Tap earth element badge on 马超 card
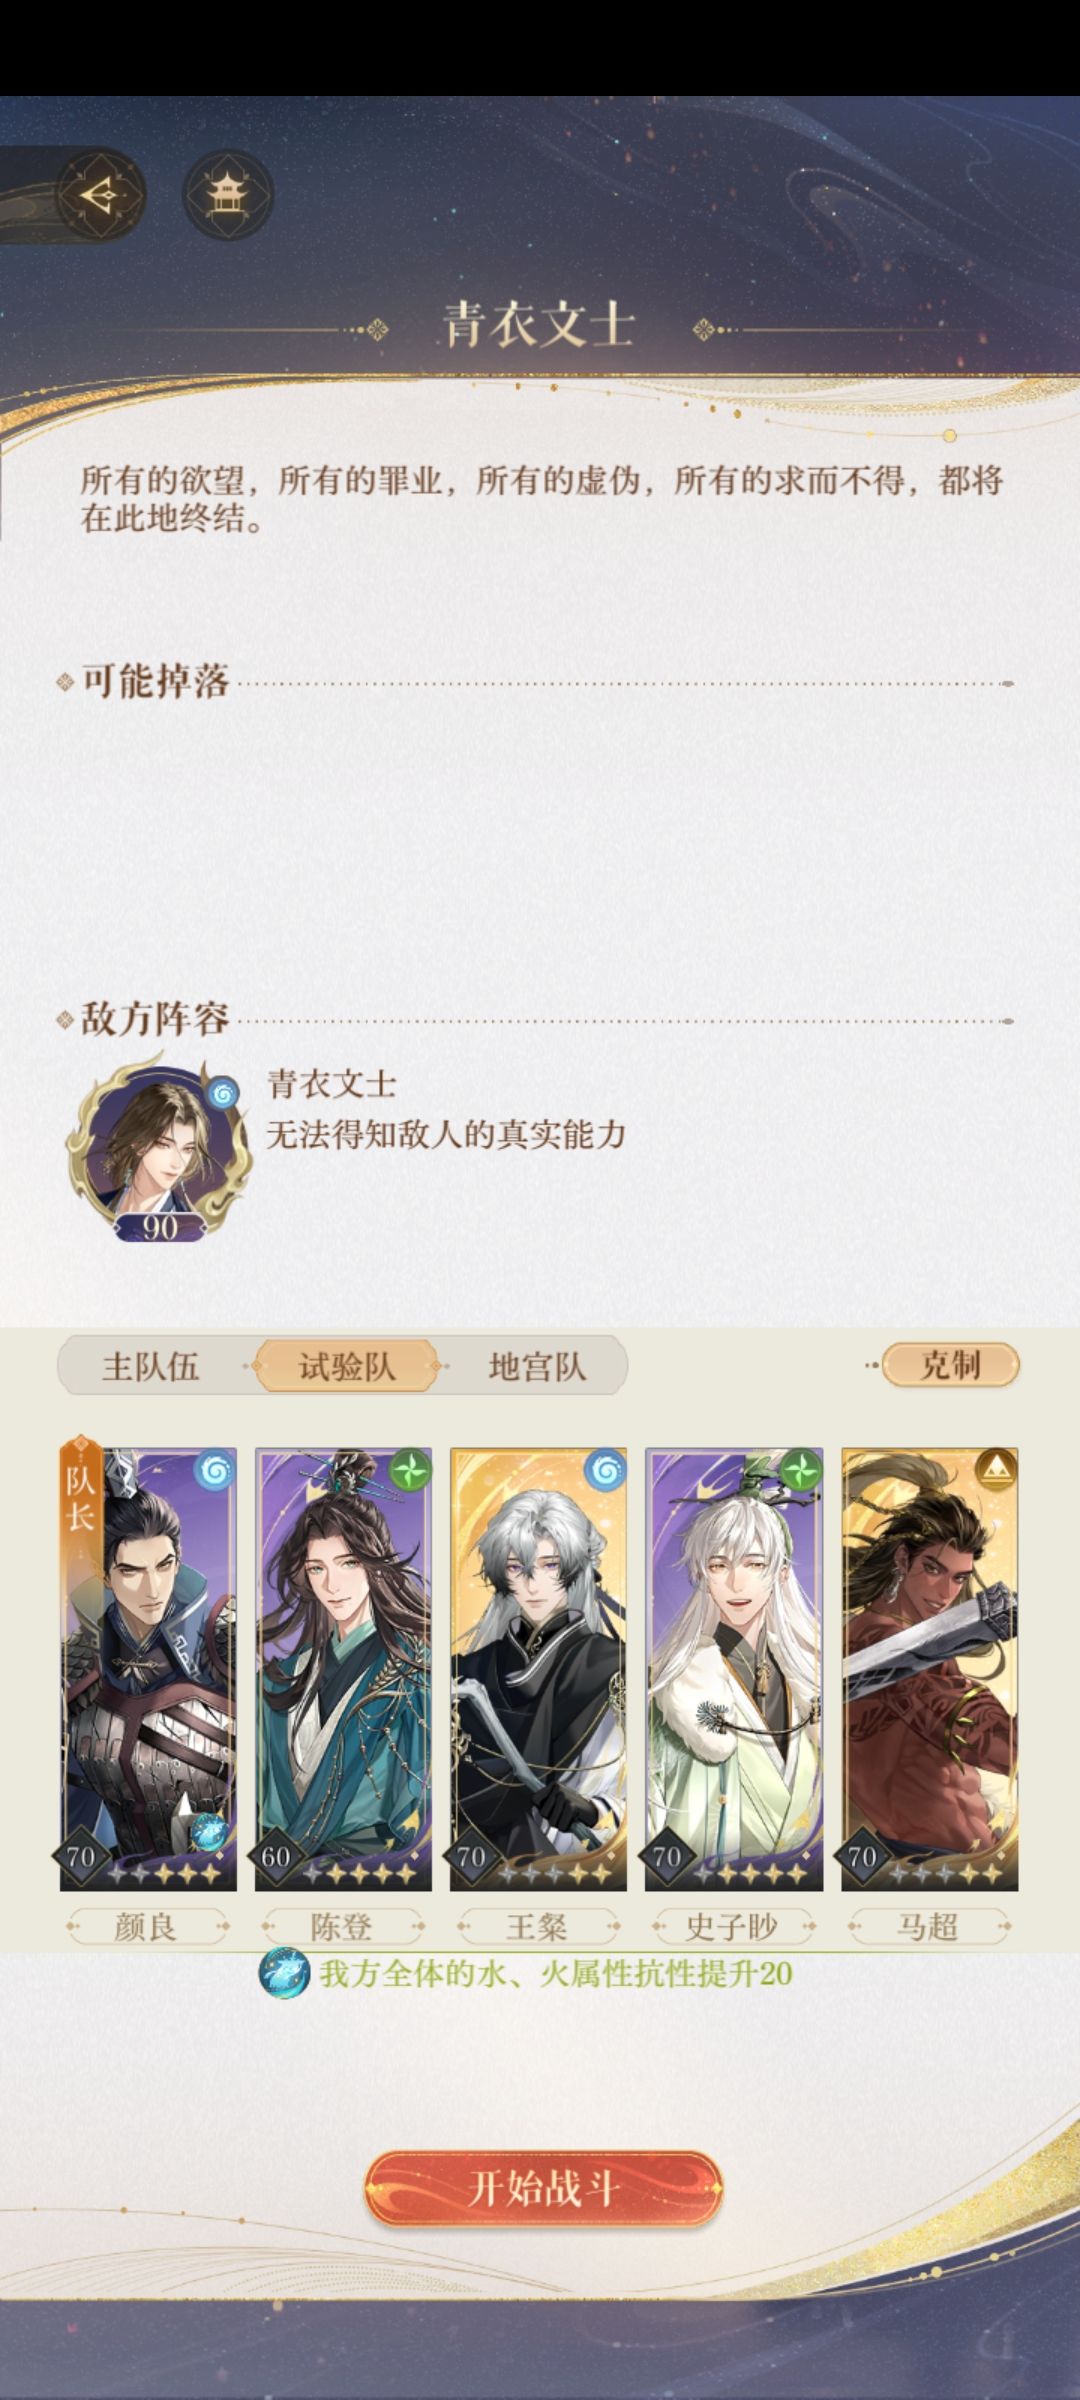Viewport: 1080px width, 2400px height. tap(996, 1471)
